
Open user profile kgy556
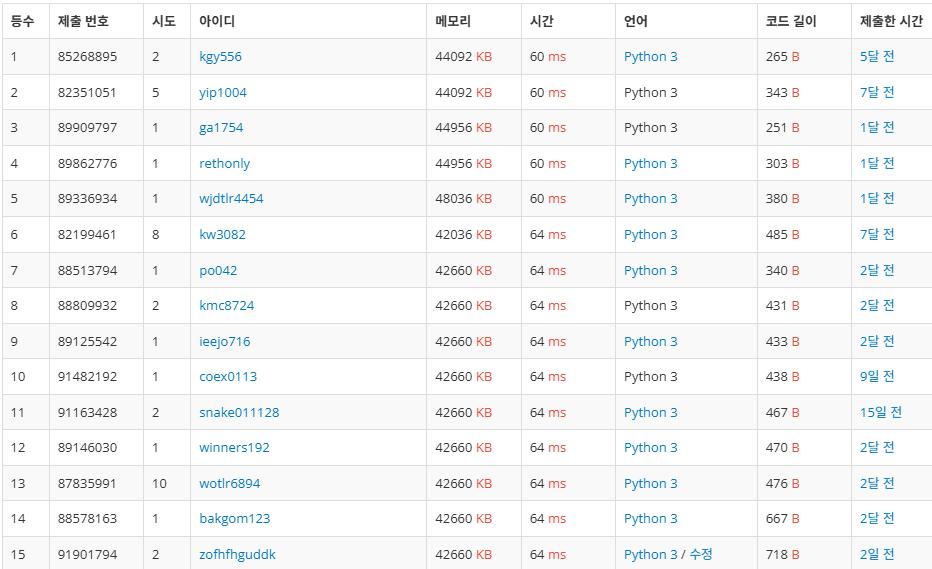(x=220, y=57)
